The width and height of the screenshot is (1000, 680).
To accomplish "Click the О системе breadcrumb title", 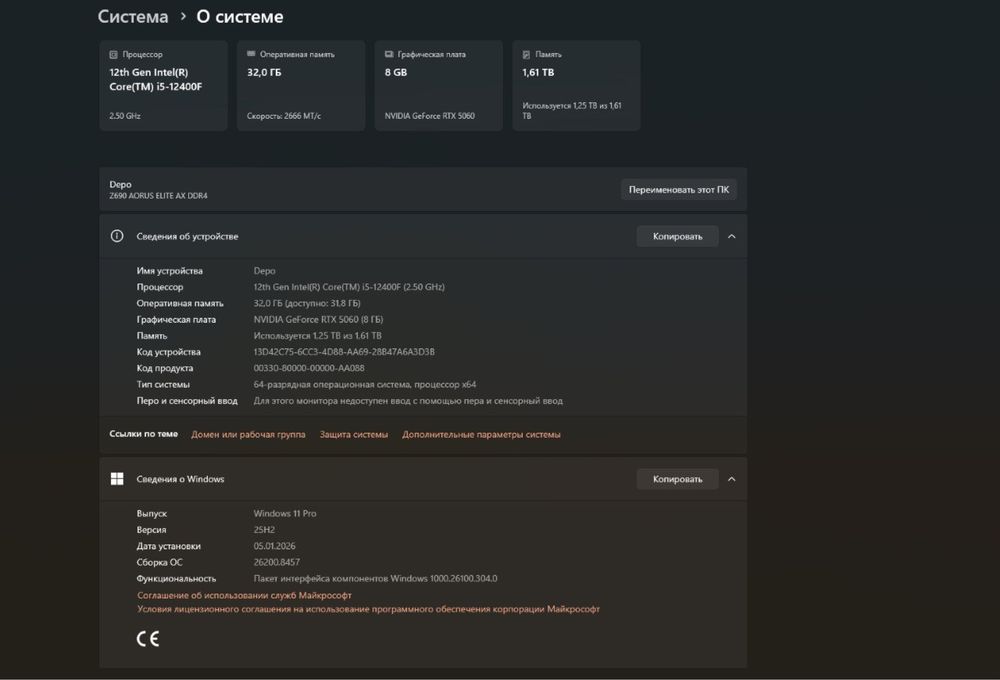I will (x=240, y=17).
